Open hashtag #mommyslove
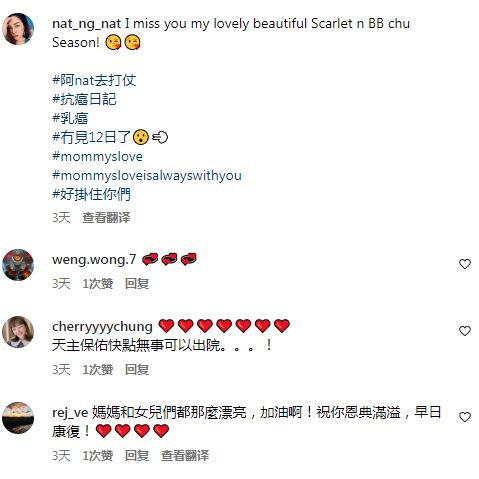Viewport: 479px width, 479px height. click(97, 156)
